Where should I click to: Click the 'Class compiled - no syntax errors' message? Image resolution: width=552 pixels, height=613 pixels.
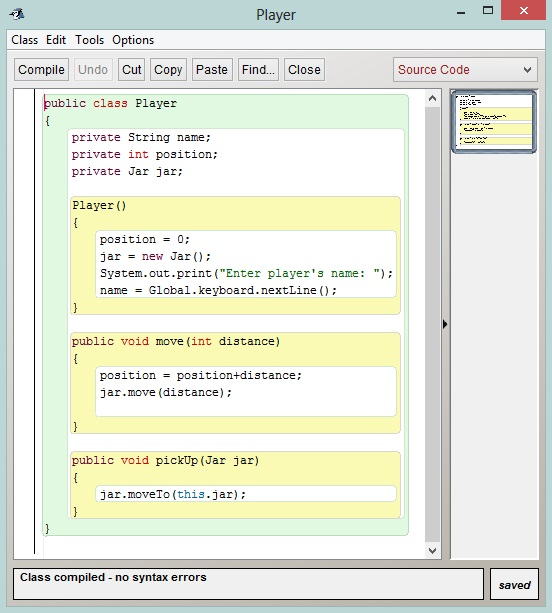coord(113,577)
